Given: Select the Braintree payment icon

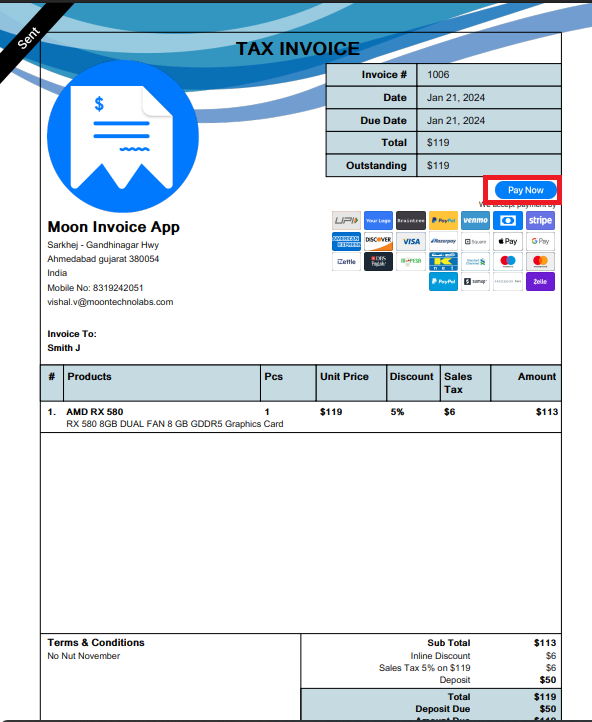Looking at the screenshot, I should click(x=411, y=221).
